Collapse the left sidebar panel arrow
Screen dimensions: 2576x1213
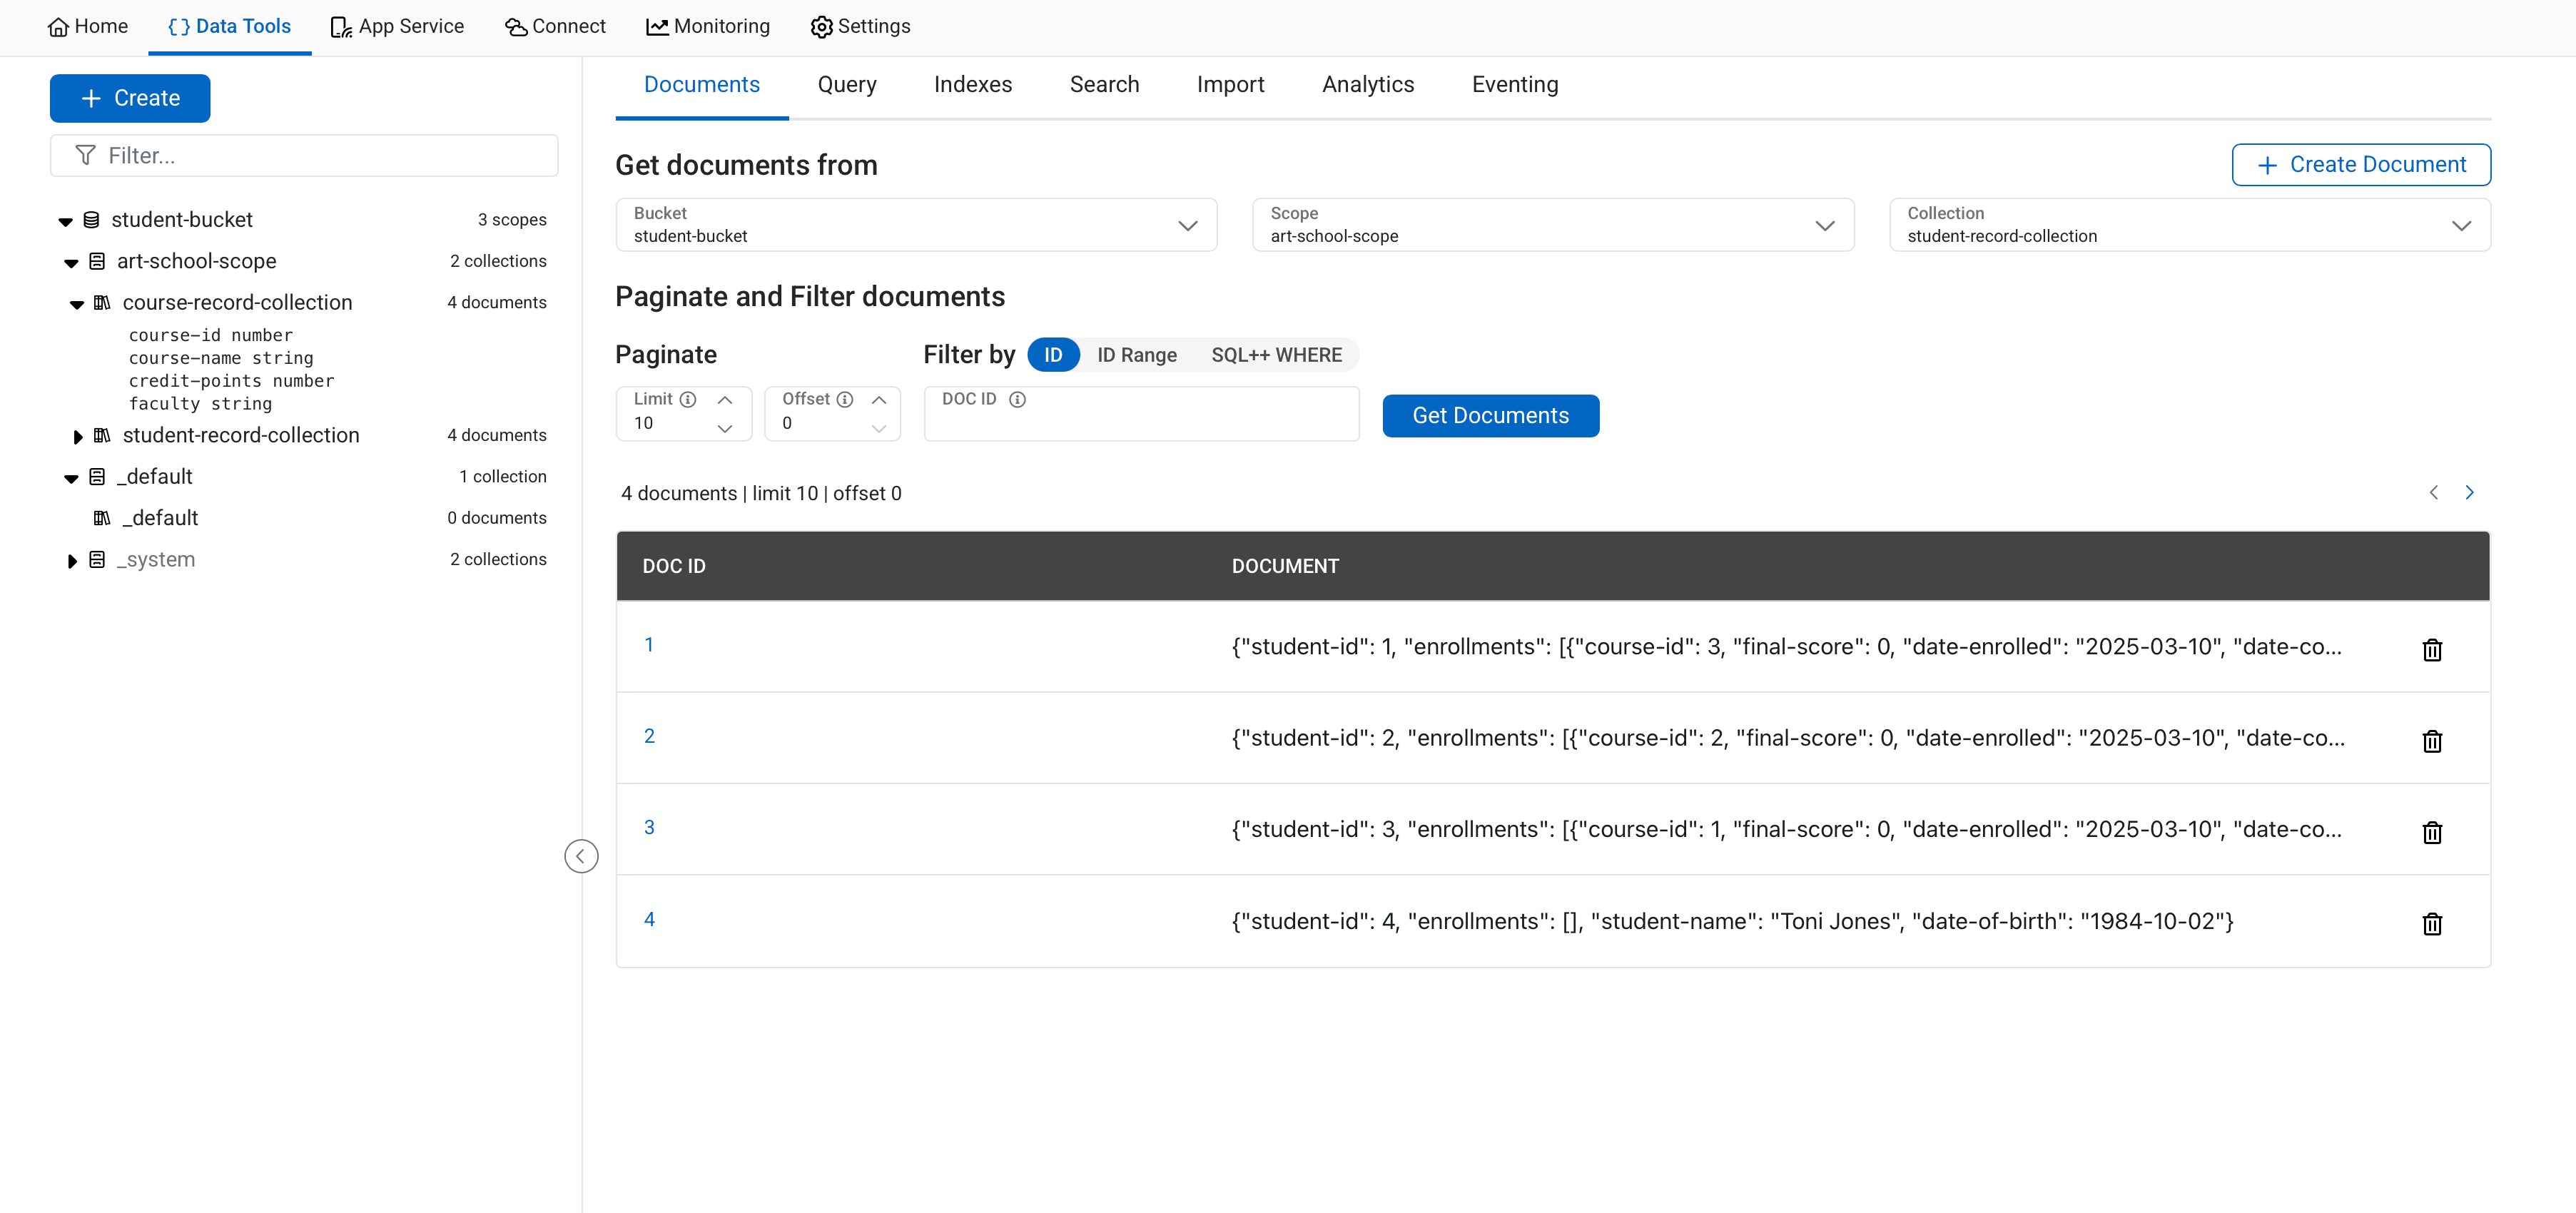[580, 856]
